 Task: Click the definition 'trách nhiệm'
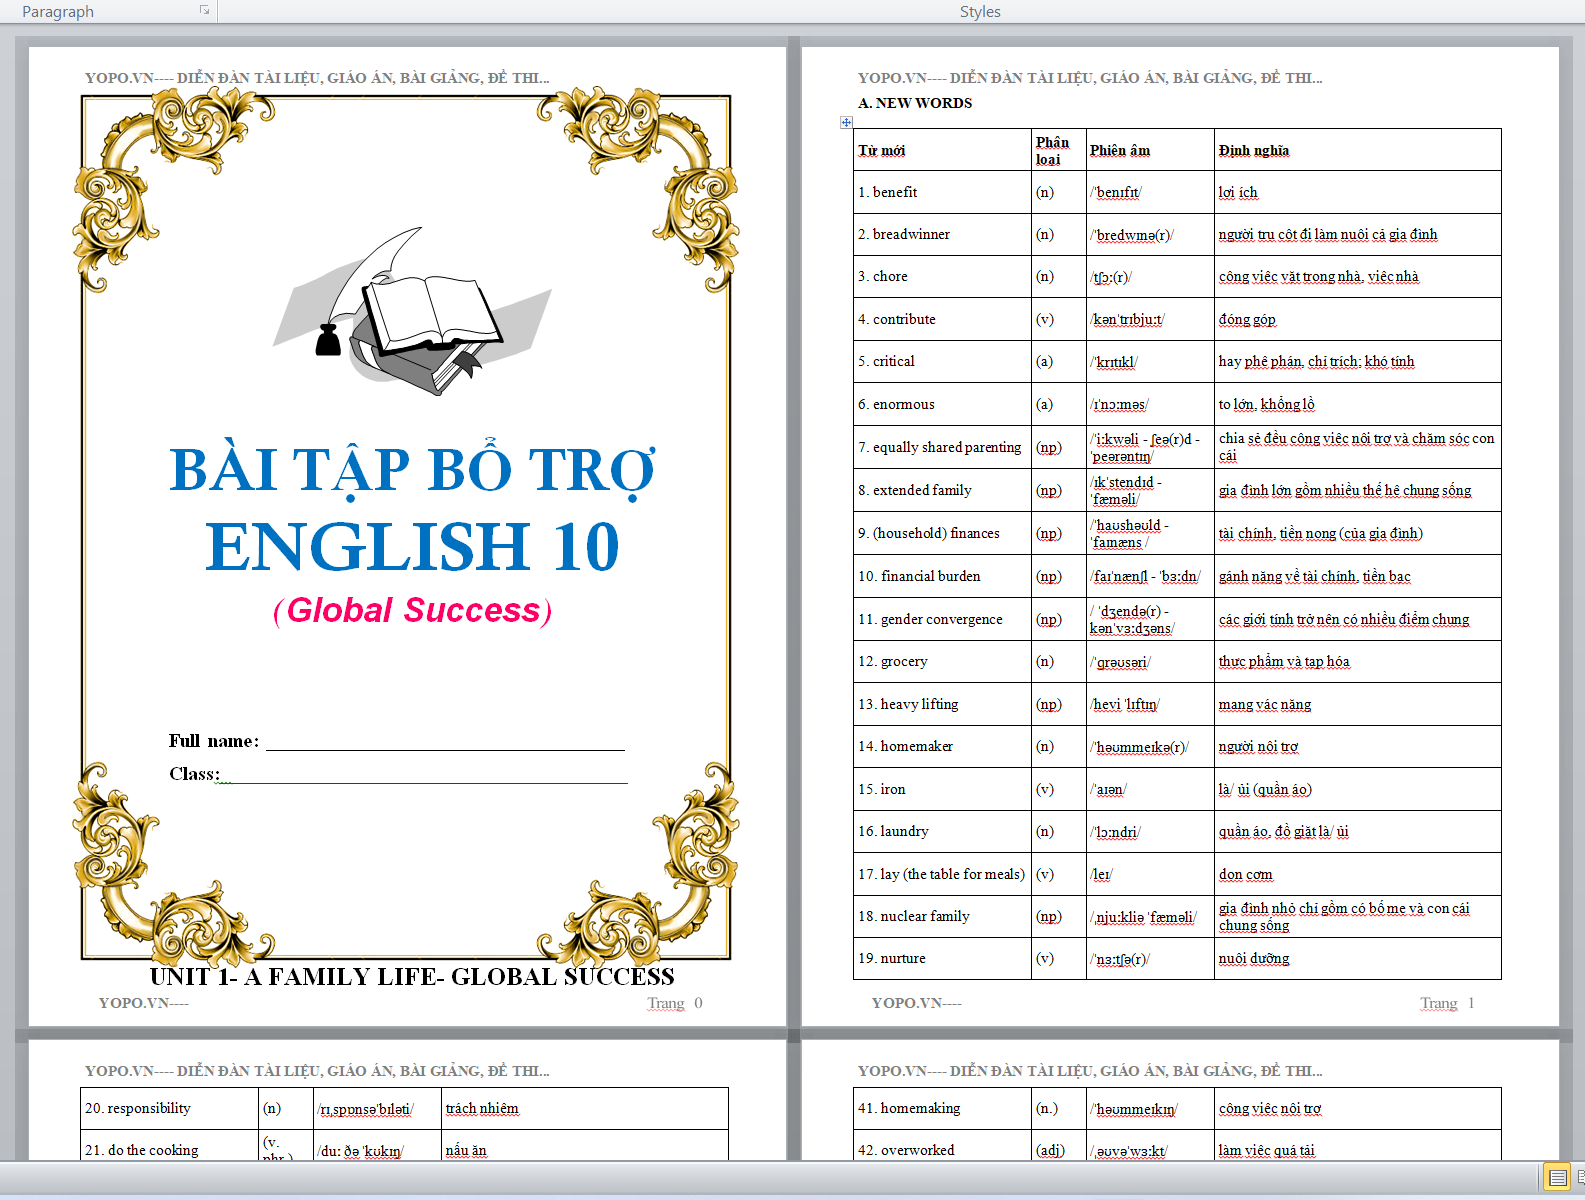pos(482,1108)
